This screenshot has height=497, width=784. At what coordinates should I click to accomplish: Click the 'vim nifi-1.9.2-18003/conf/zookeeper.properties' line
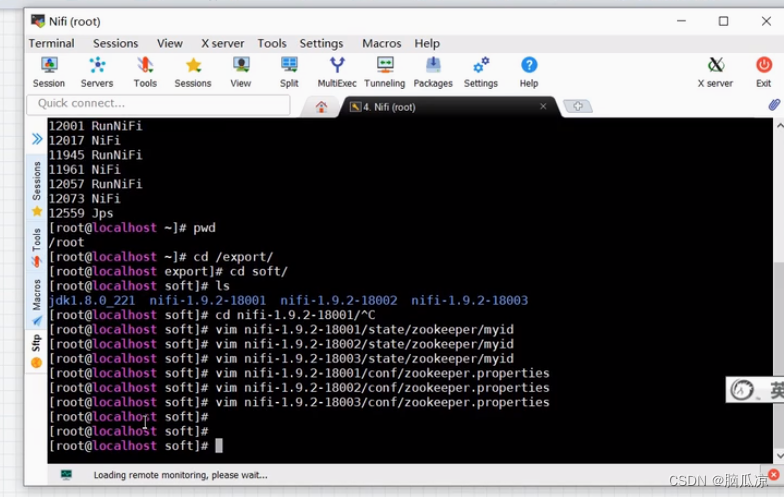[x=299, y=402]
